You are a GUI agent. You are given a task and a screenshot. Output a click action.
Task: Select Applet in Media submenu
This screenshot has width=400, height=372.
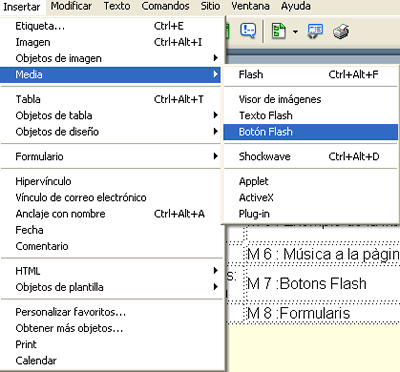point(311,181)
